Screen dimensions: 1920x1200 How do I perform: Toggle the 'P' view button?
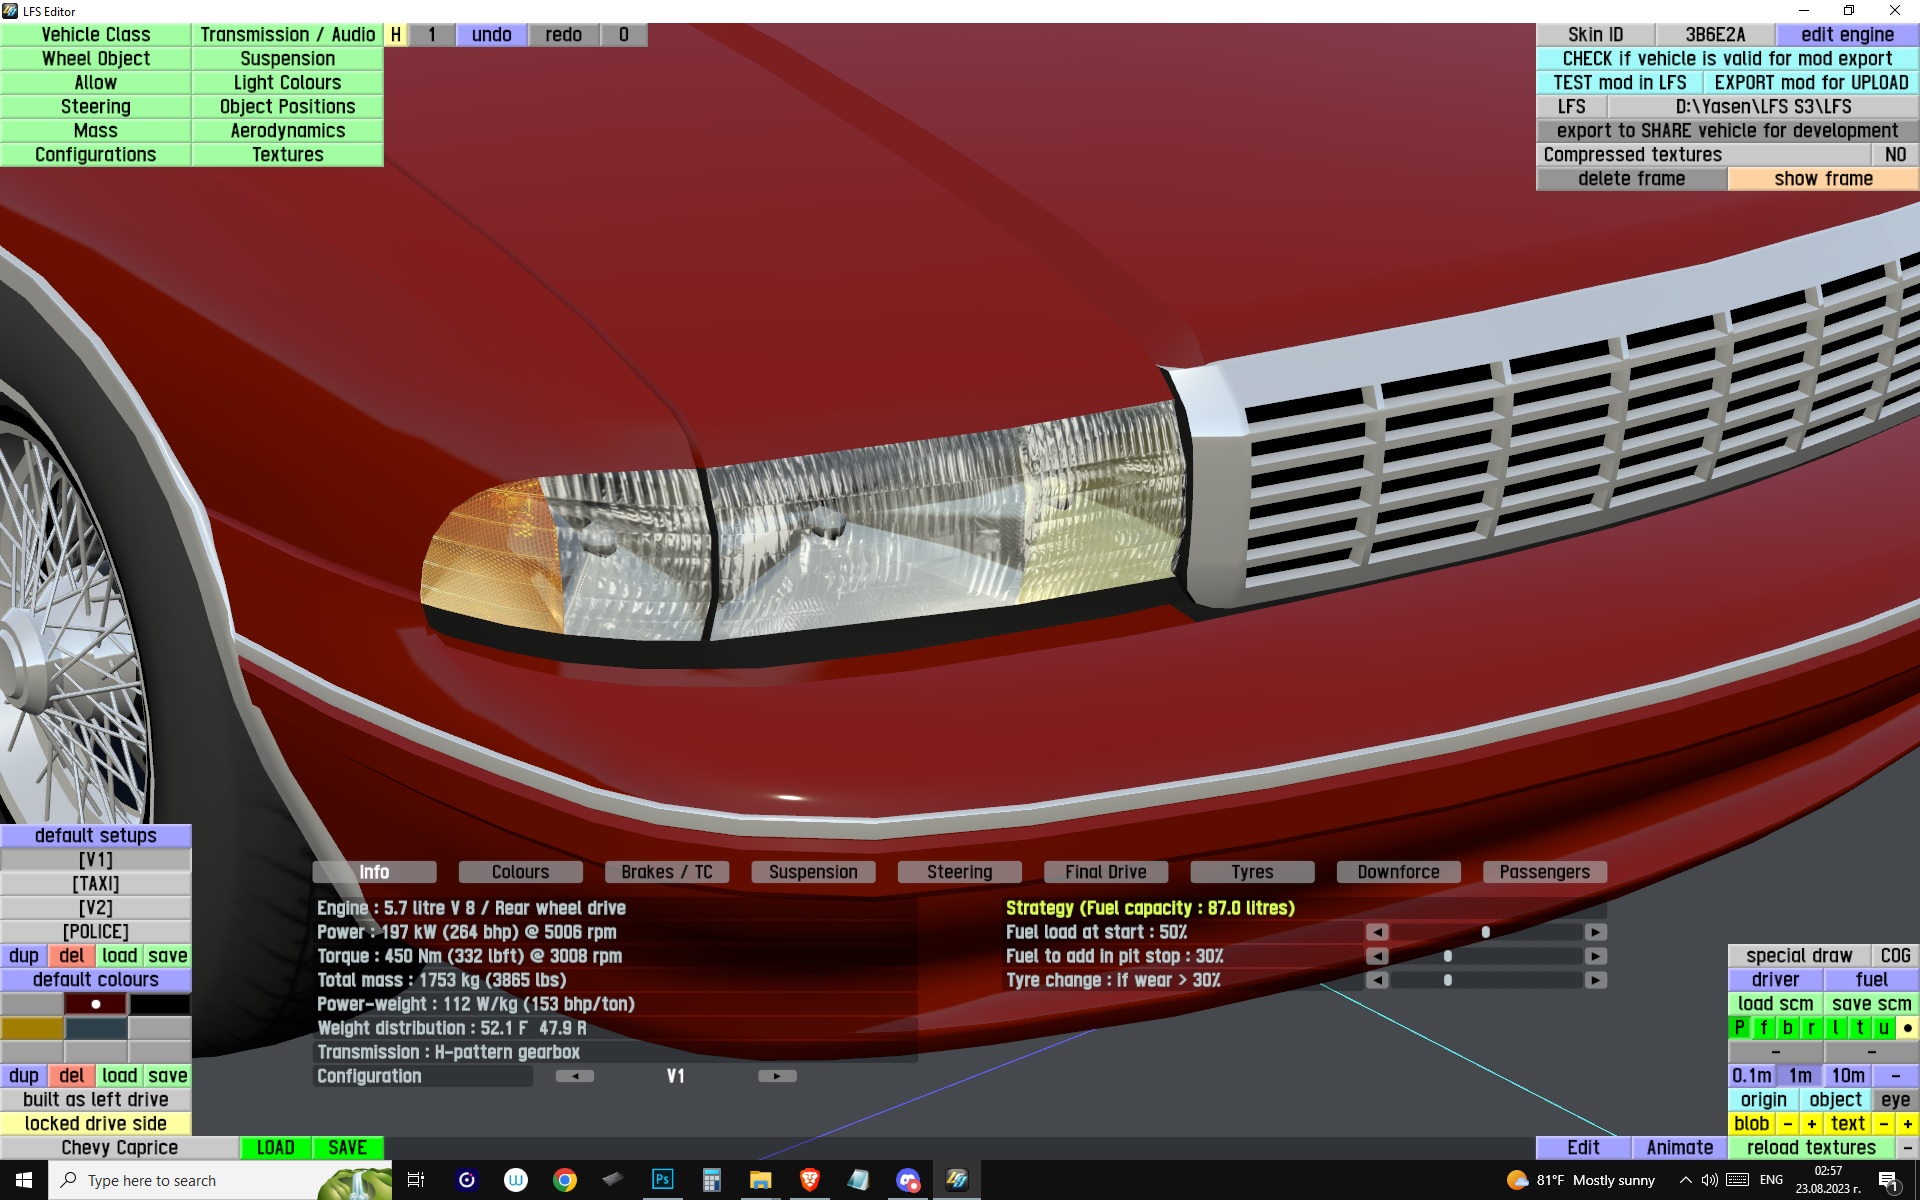(x=1739, y=1028)
